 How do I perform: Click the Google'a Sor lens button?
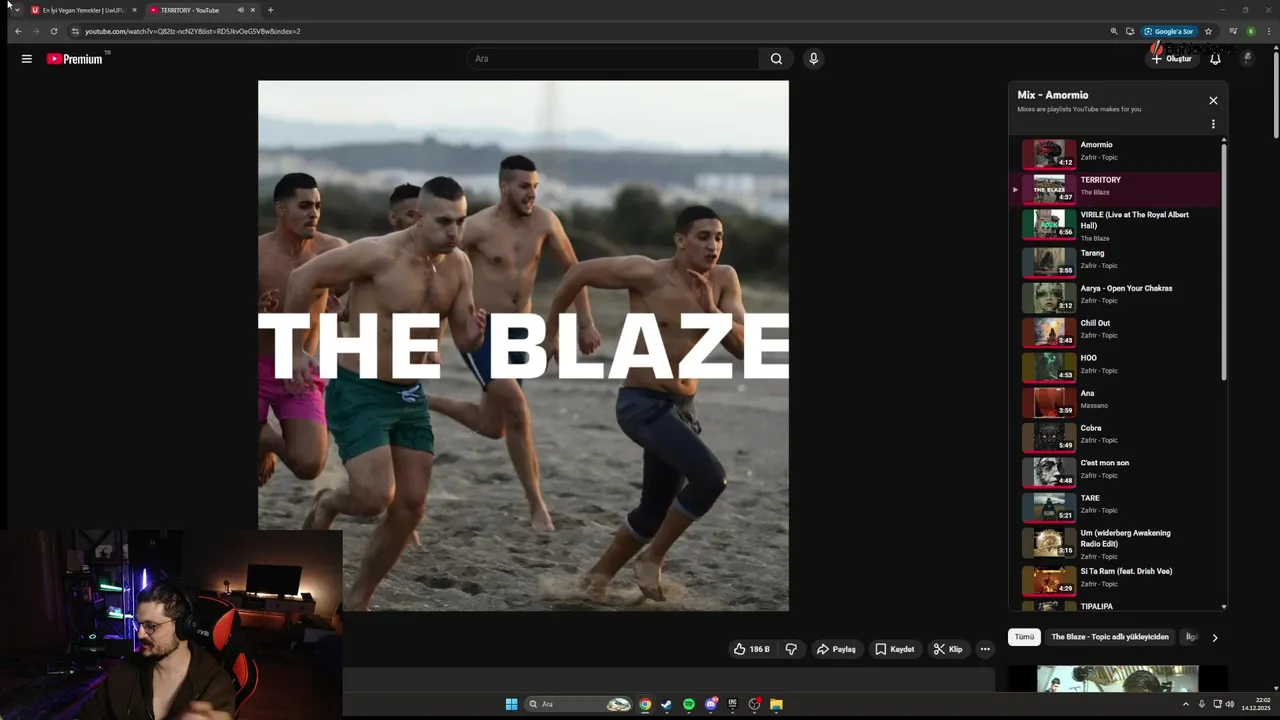click(x=1169, y=31)
